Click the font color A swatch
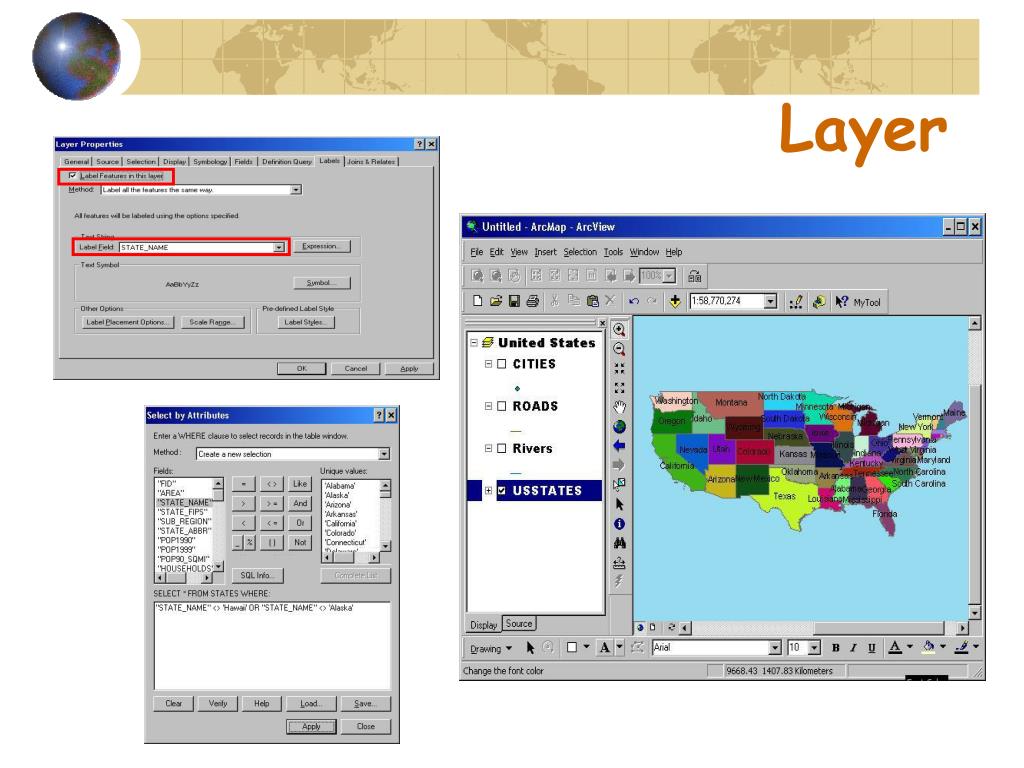1024x768 pixels. coord(895,647)
